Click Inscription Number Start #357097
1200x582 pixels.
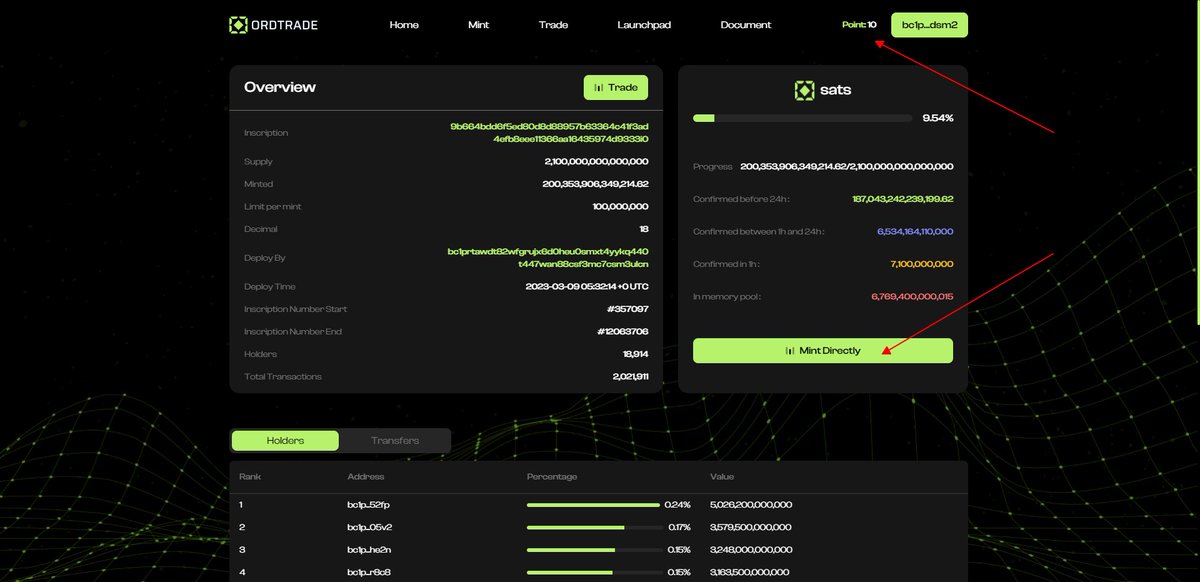pyautogui.click(x=627, y=309)
